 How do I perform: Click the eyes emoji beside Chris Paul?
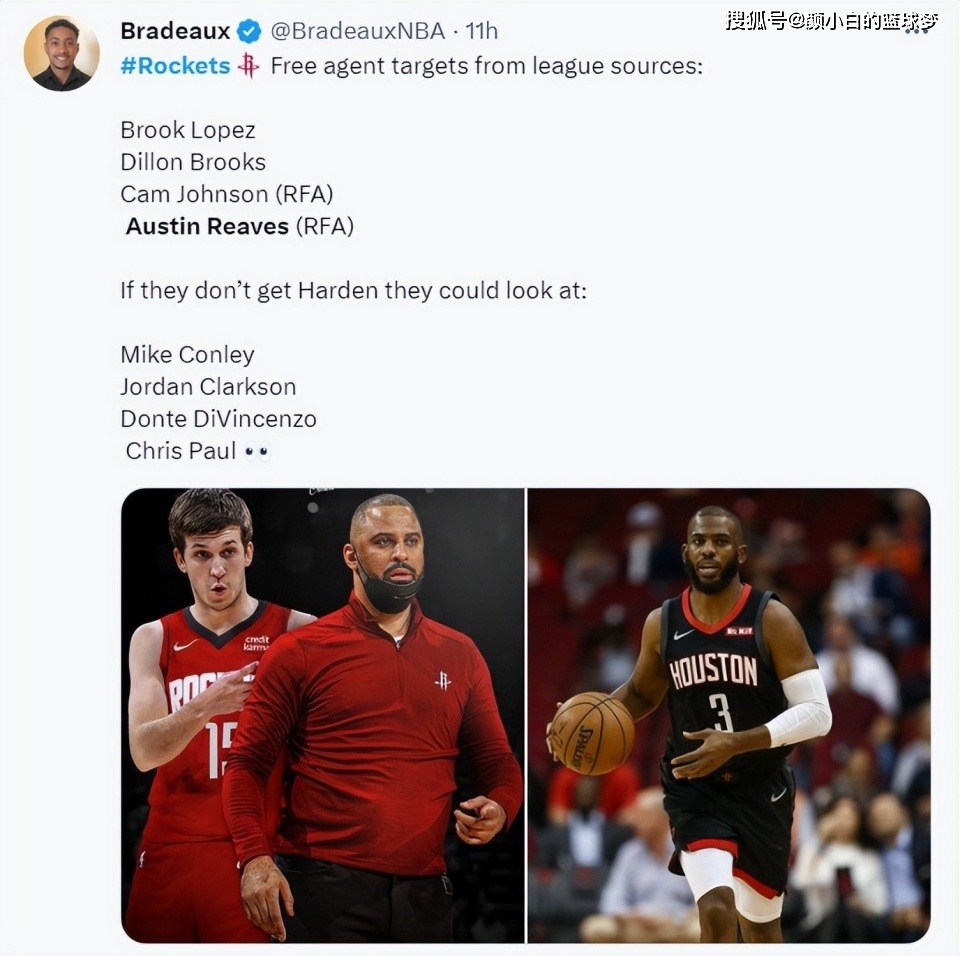(x=257, y=452)
